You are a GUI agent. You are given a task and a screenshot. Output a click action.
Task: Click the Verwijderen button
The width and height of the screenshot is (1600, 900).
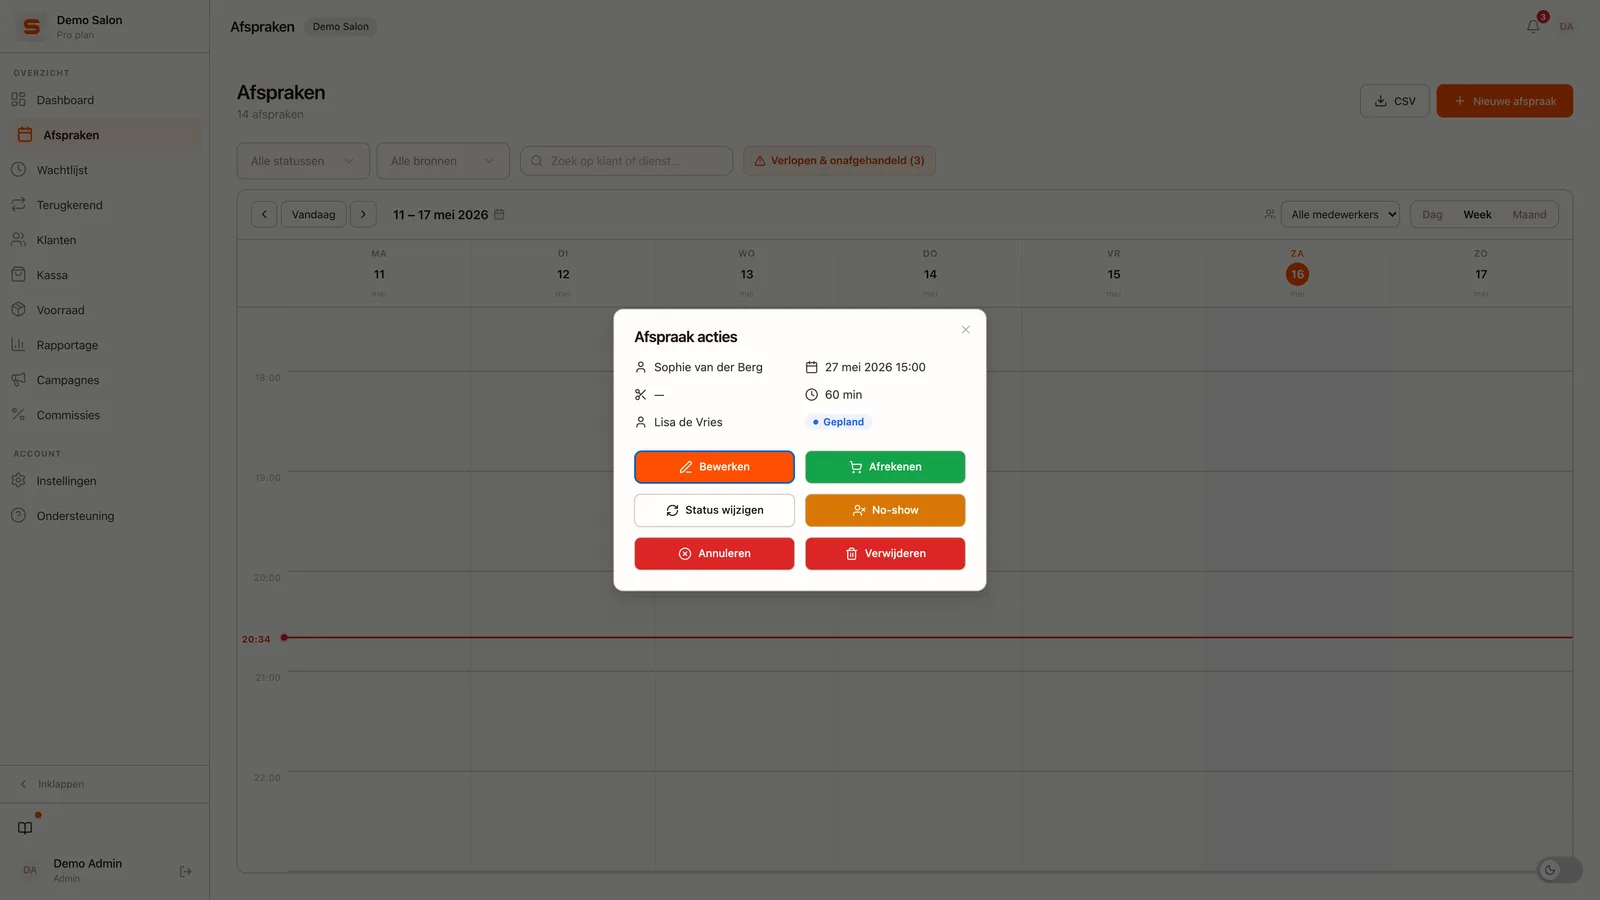(x=885, y=553)
